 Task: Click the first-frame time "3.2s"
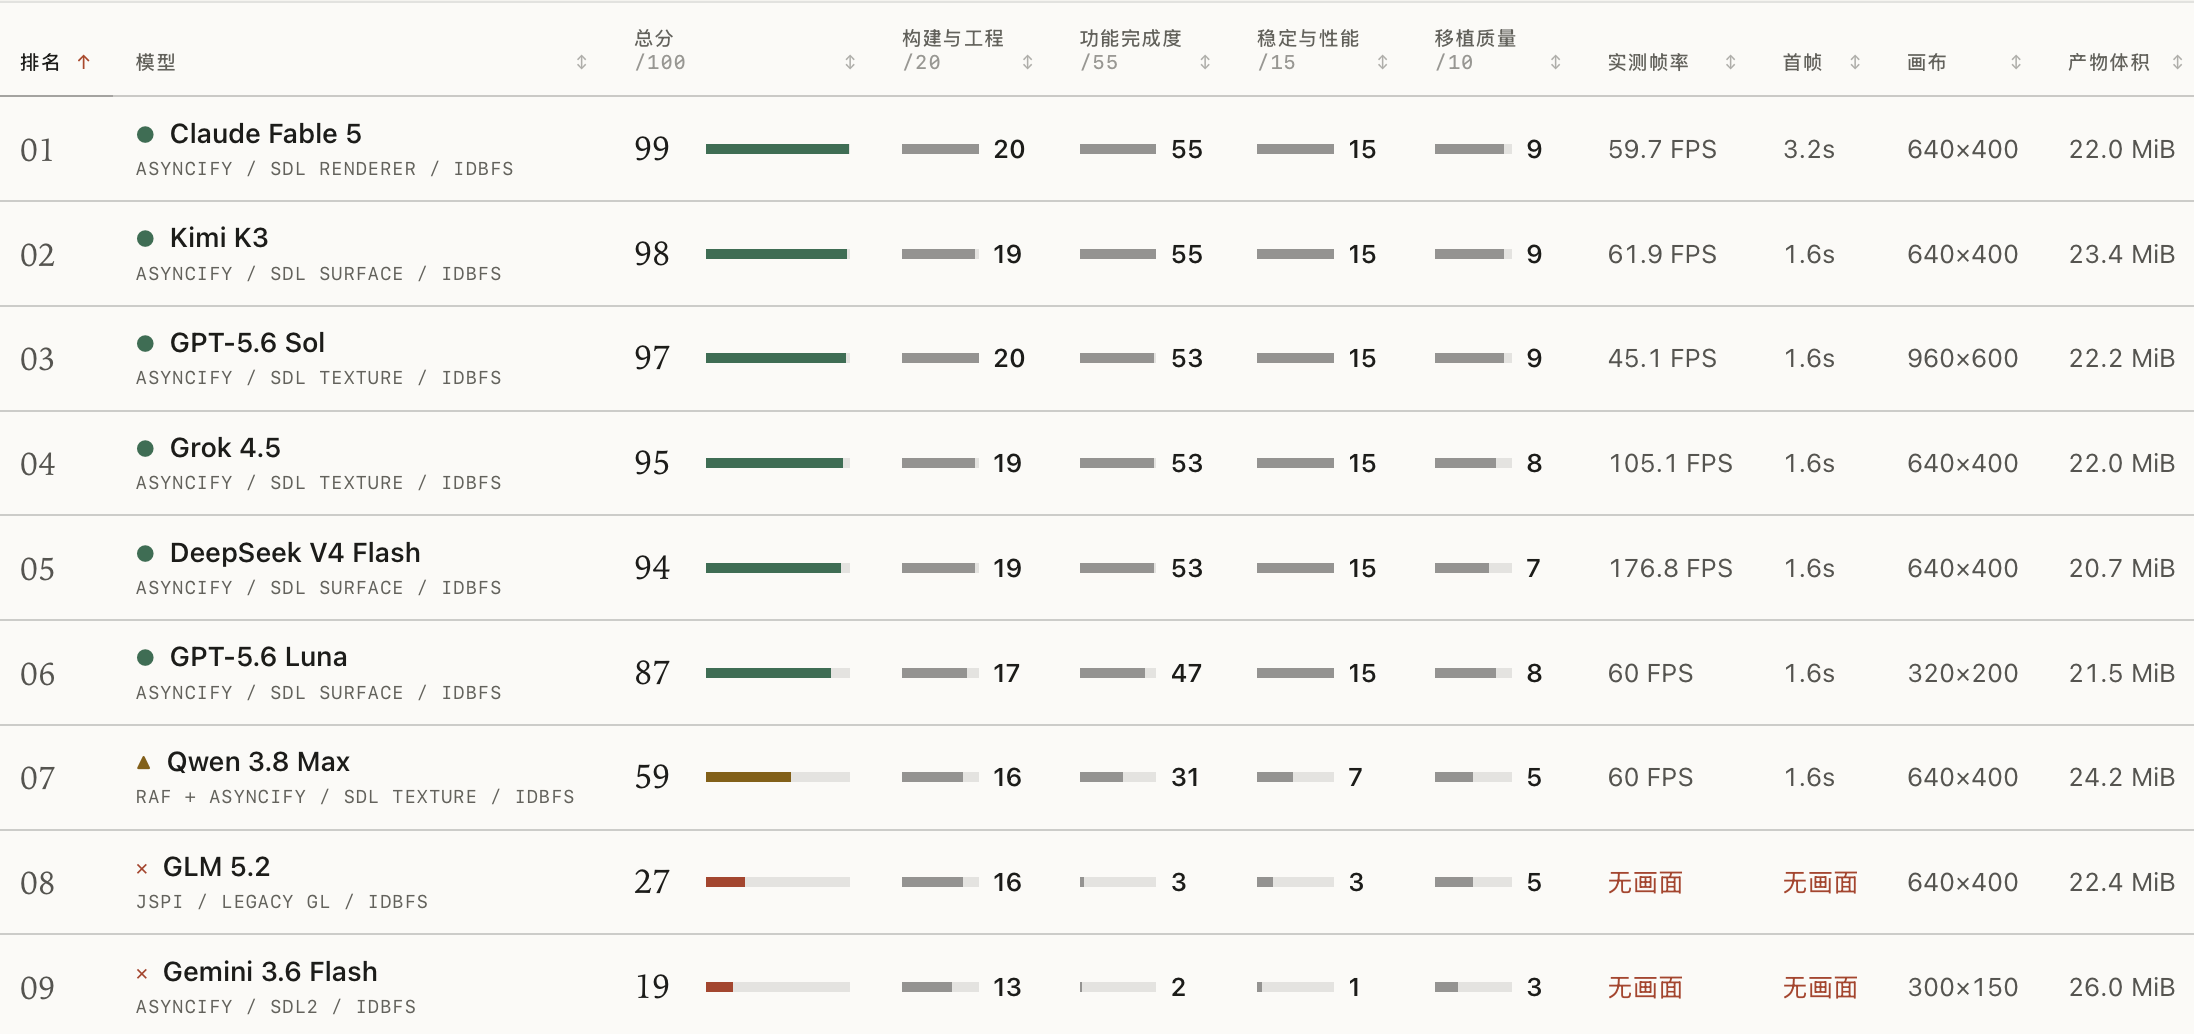[x=1809, y=149]
